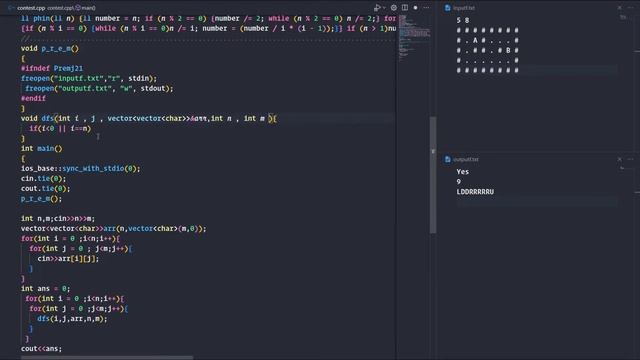Click the 'dfs(i,j,arr,n,m);' call
The image size is (640, 360).
72,319
